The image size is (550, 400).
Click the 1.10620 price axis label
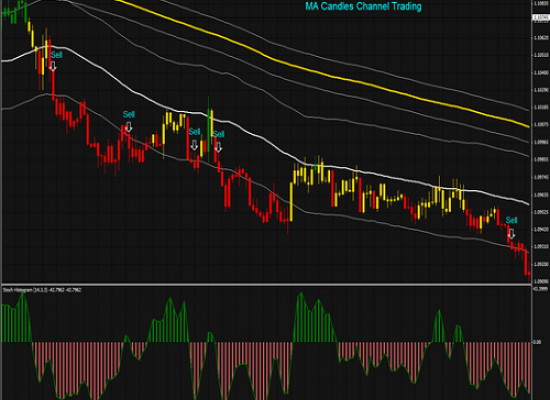pyautogui.click(x=541, y=37)
